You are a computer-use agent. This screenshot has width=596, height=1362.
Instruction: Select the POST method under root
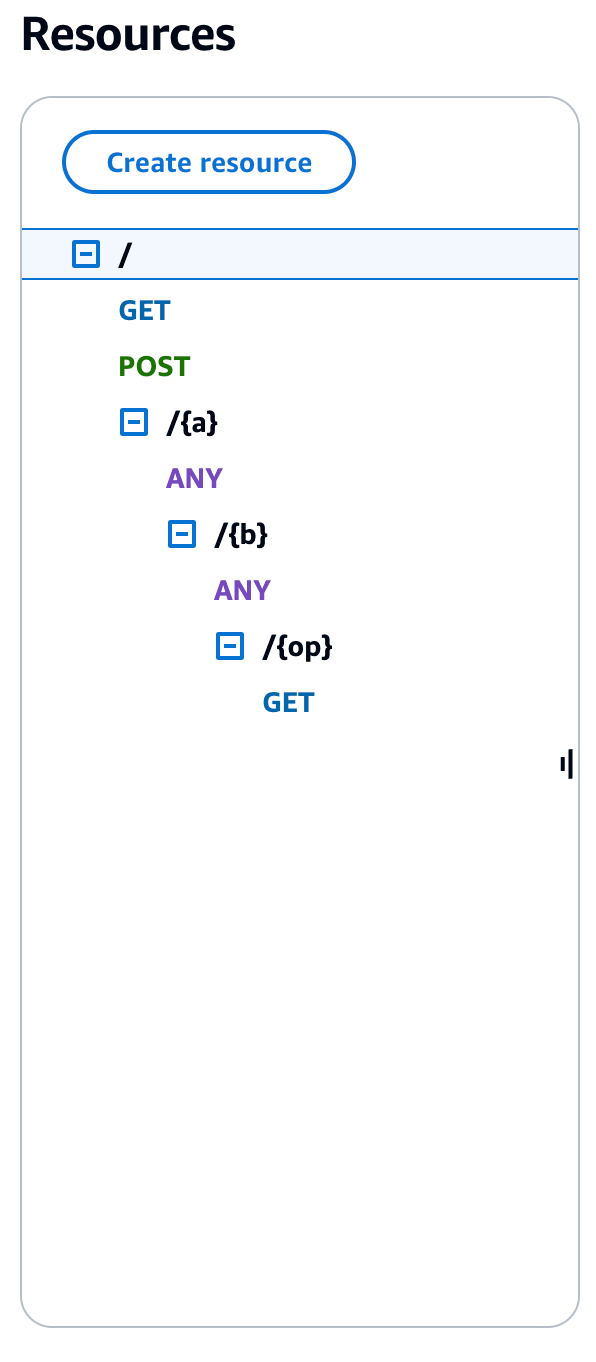(x=153, y=366)
